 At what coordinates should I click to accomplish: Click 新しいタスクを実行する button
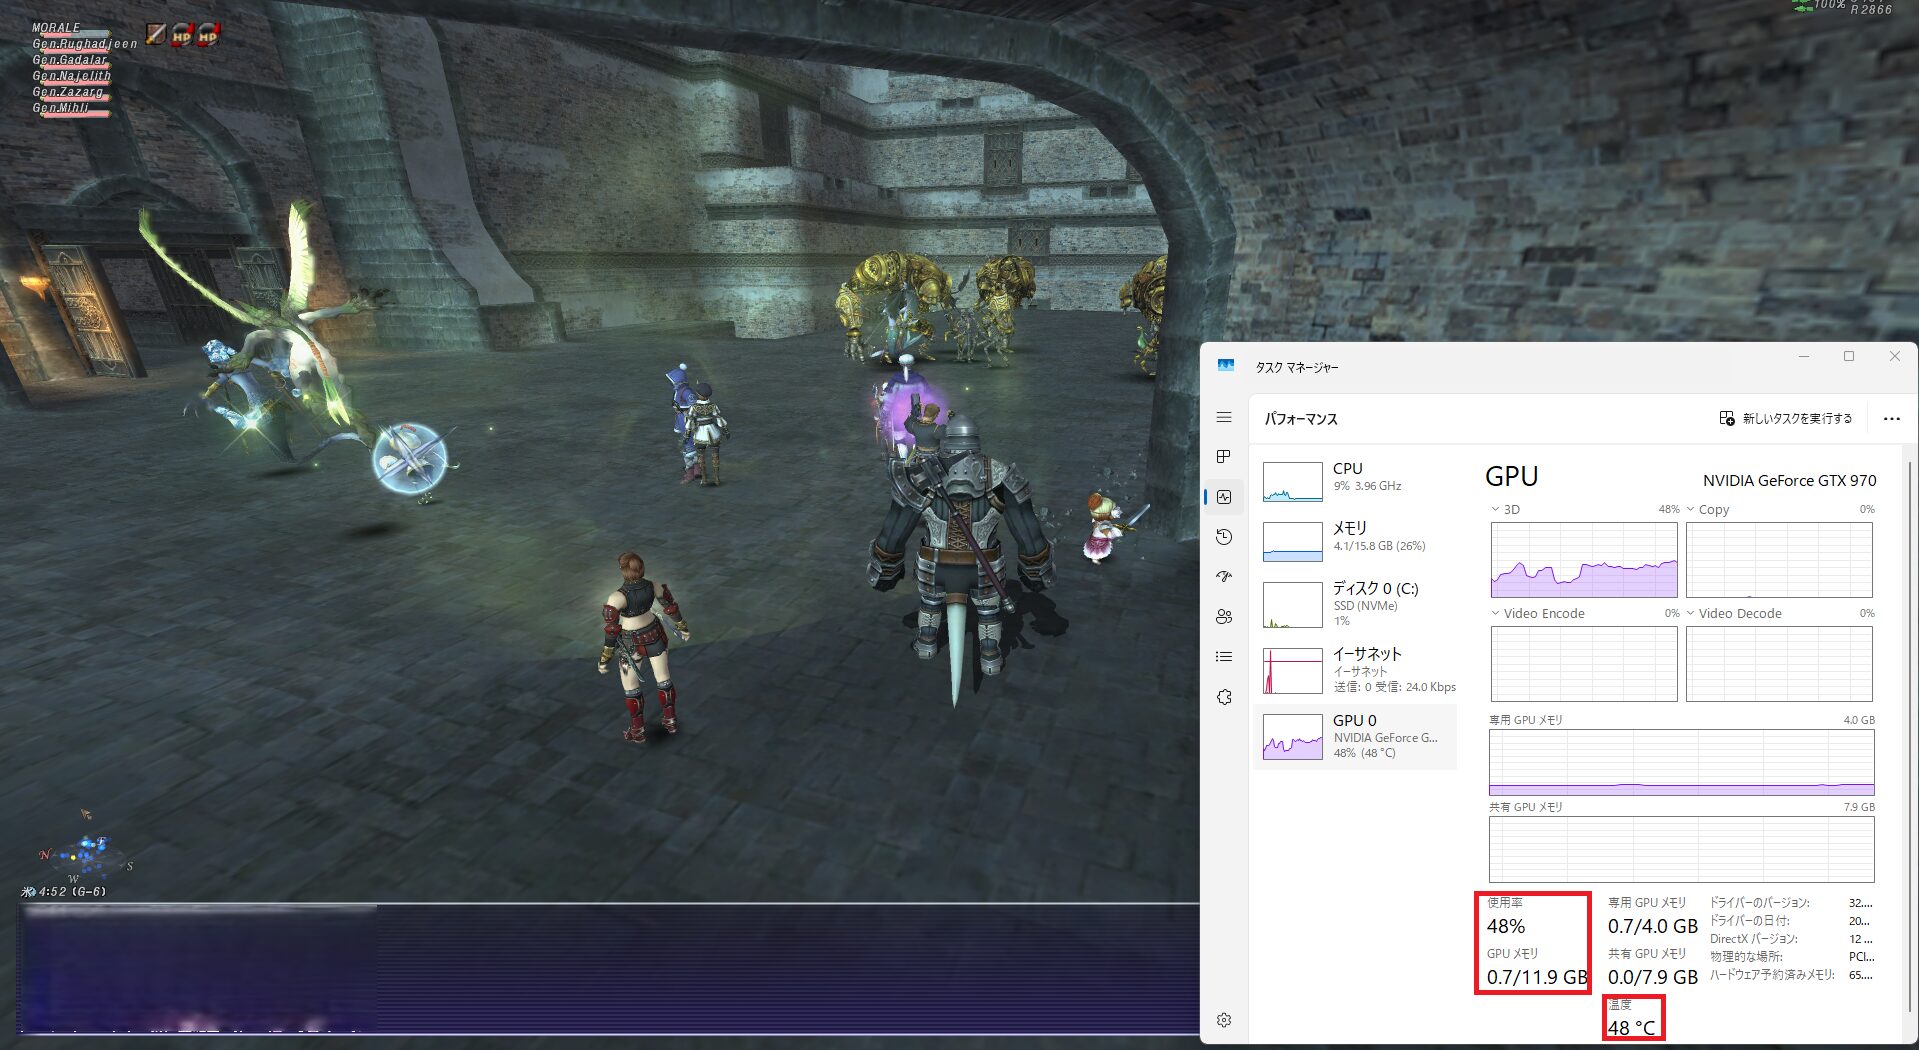tap(1786, 419)
